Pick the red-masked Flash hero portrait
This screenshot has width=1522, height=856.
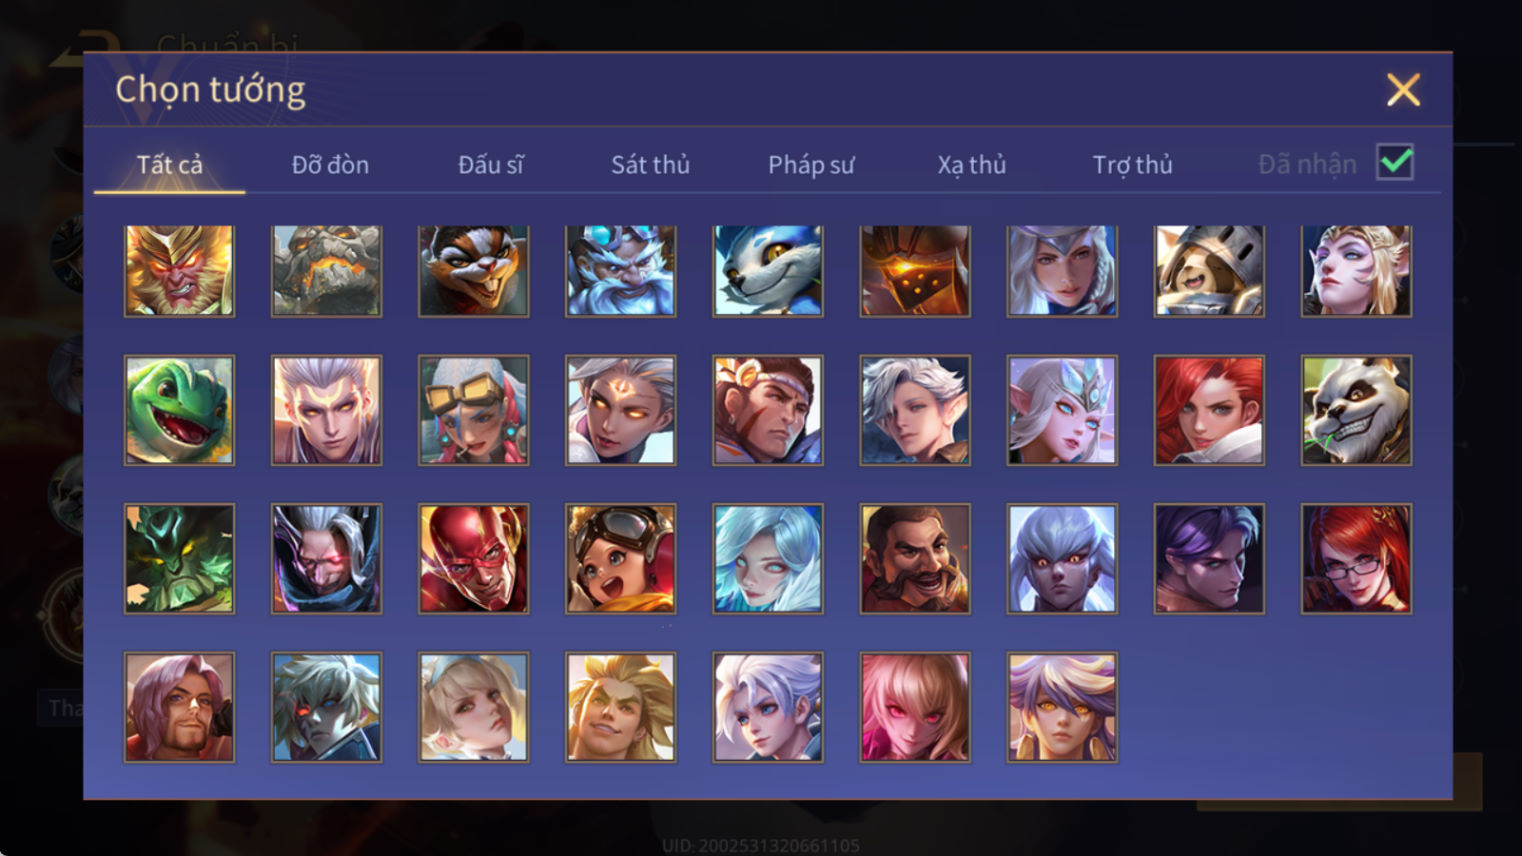[473, 558]
